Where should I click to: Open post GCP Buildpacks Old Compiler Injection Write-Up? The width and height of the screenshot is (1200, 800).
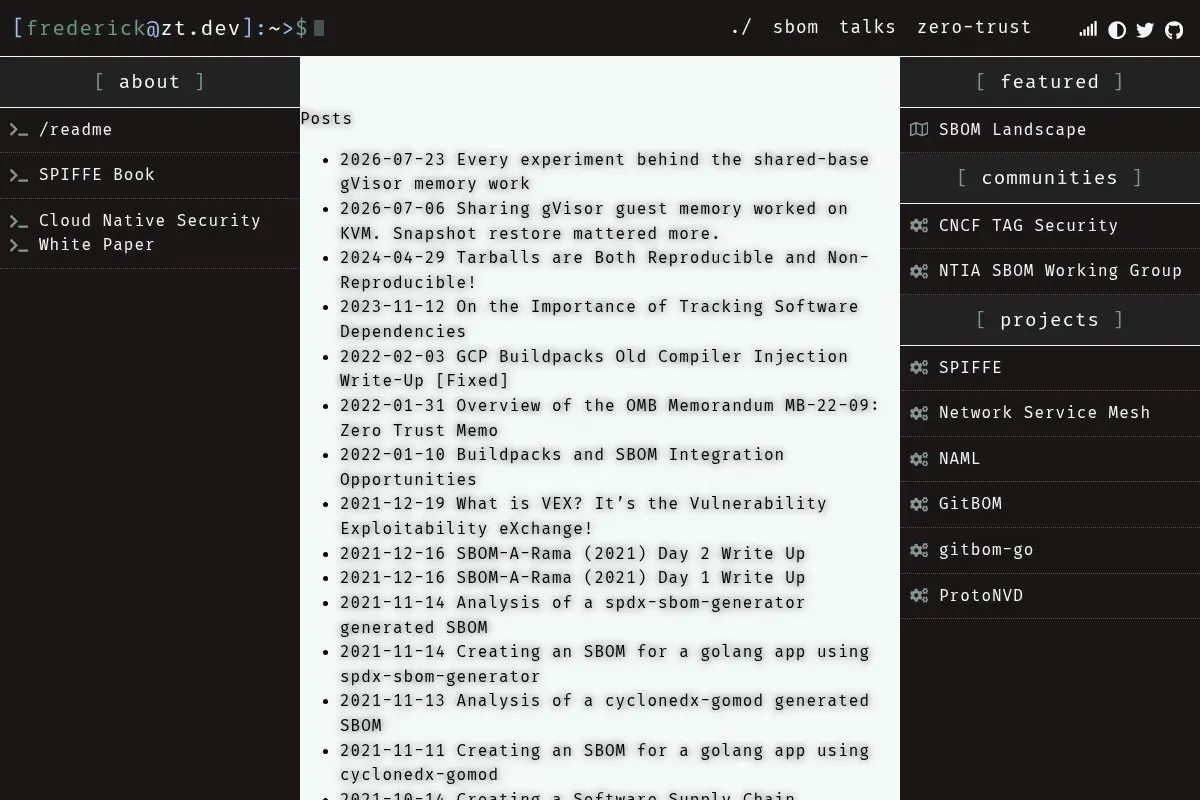pos(594,368)
